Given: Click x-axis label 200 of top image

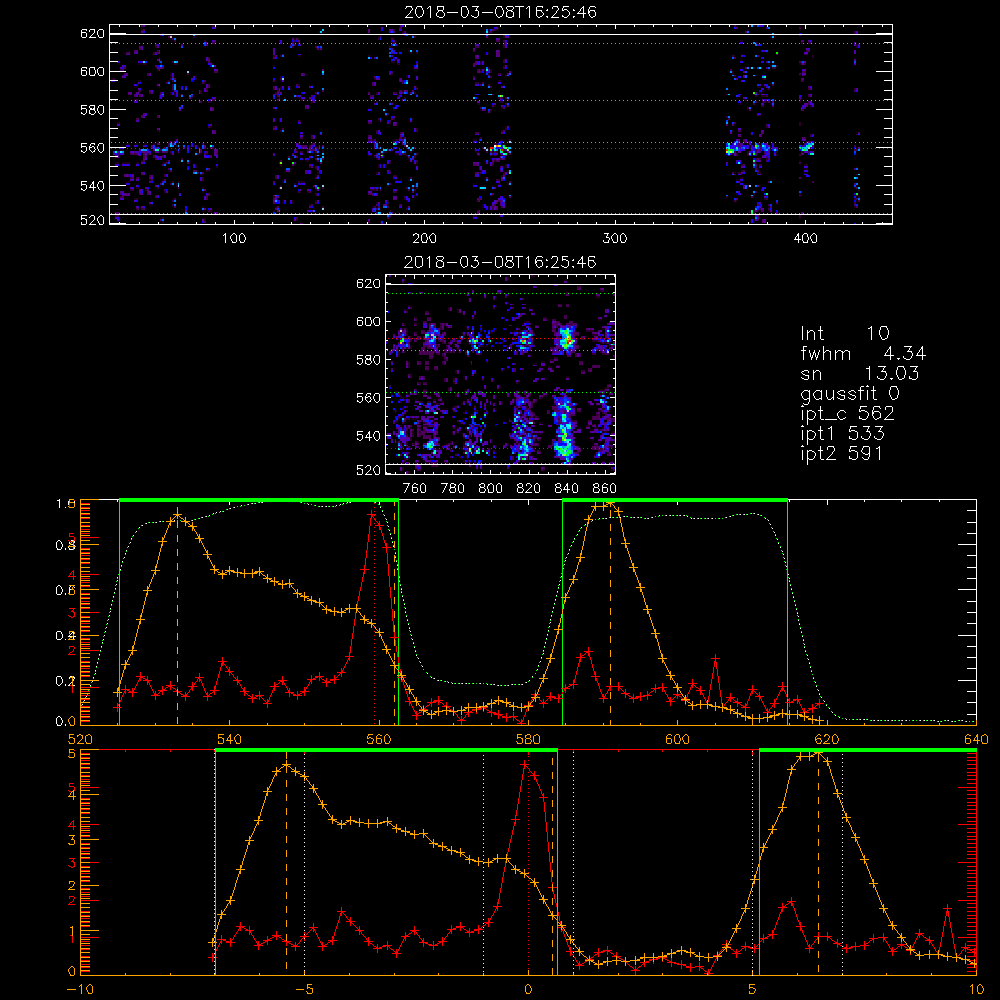Looking at the screenshot, I should coord(424,239).
